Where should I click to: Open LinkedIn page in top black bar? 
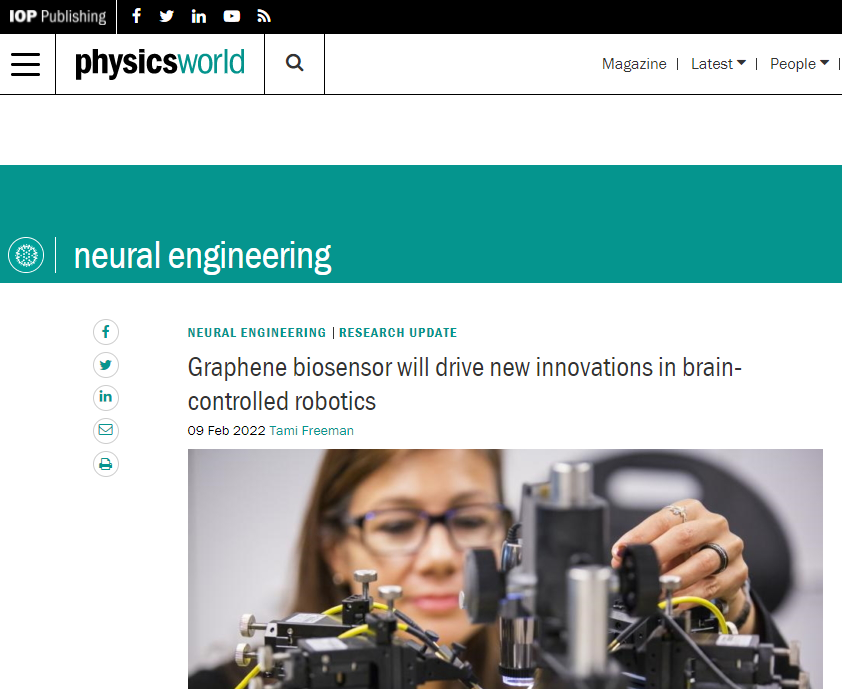point(199,17)
